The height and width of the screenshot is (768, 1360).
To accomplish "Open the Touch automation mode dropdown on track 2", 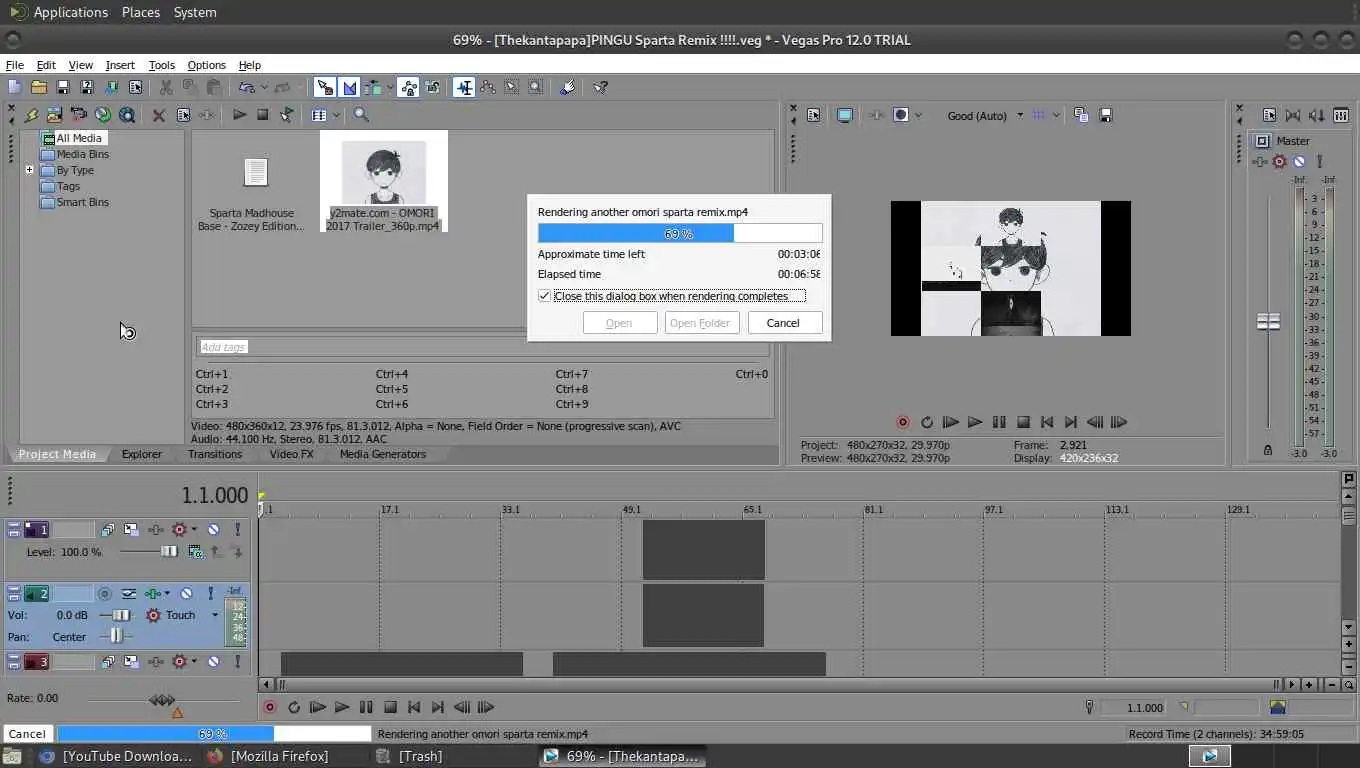I will point(214,615).
